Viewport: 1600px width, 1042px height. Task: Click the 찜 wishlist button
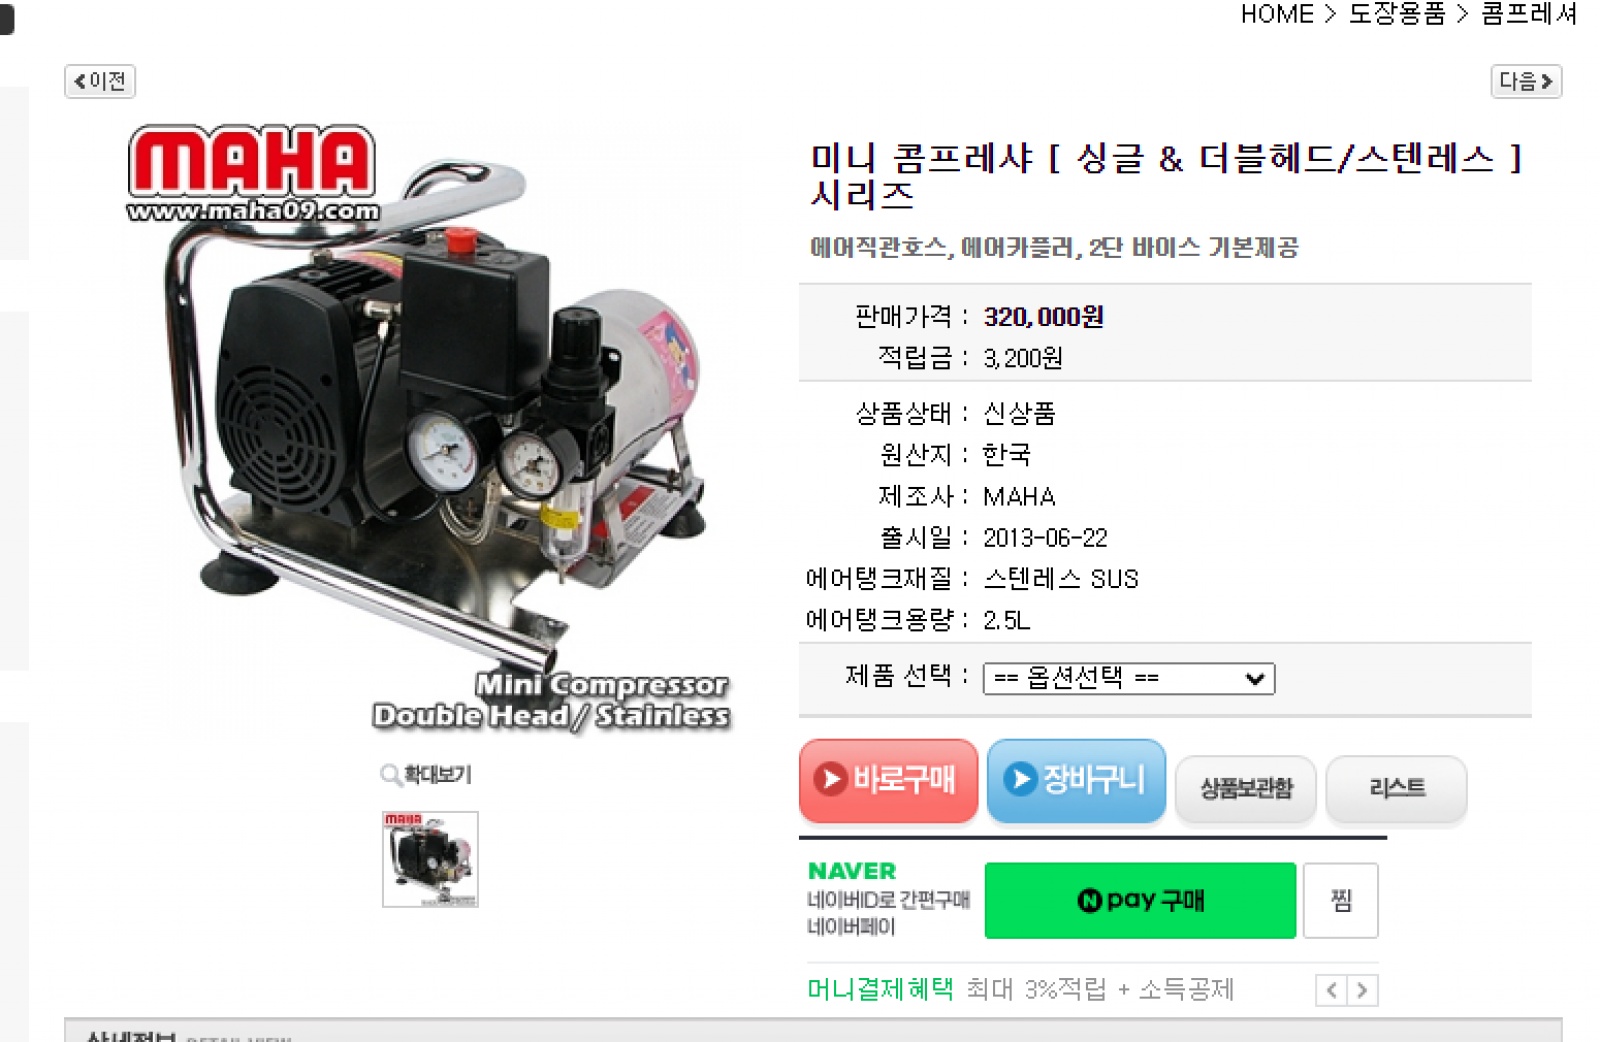1341,901
